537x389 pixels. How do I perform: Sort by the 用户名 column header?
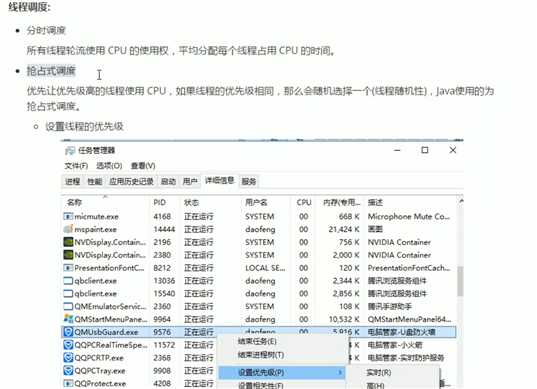[256, 203]
